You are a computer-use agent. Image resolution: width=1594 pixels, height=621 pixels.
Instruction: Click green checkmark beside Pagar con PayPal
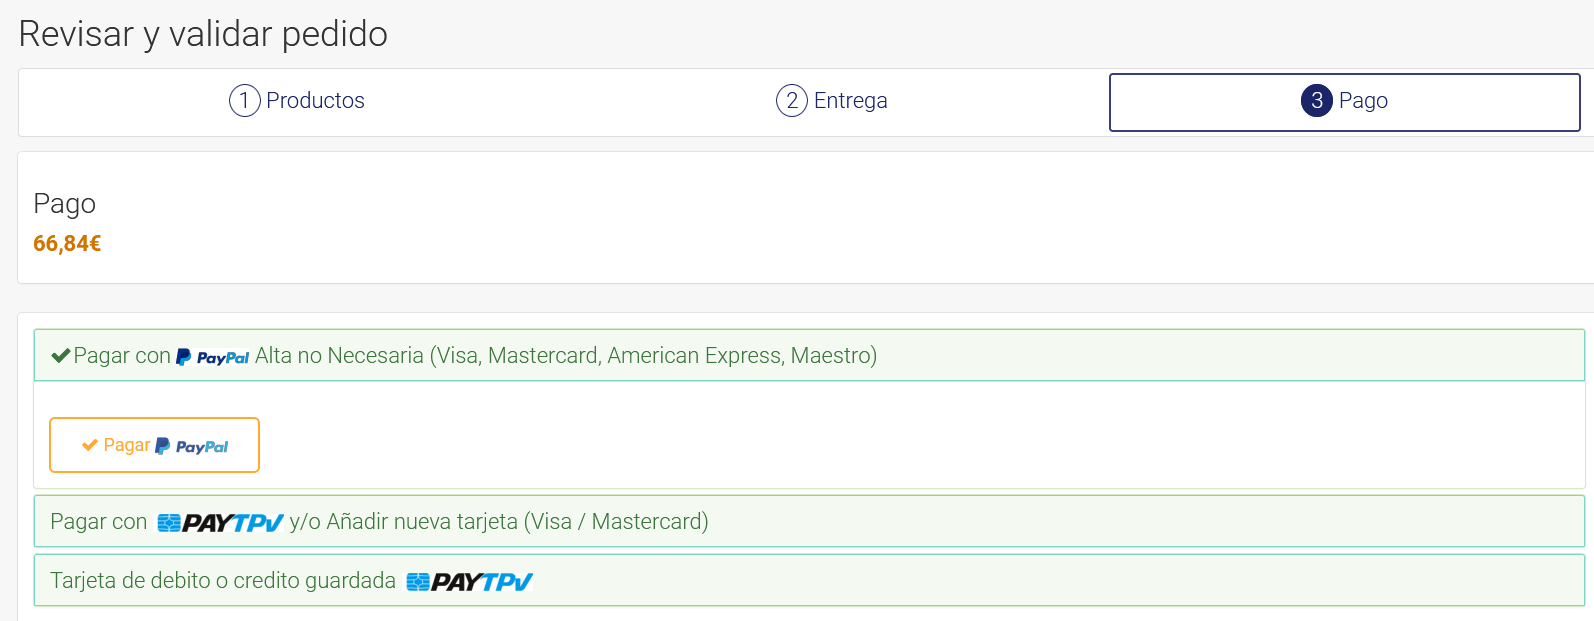(60, 356)
